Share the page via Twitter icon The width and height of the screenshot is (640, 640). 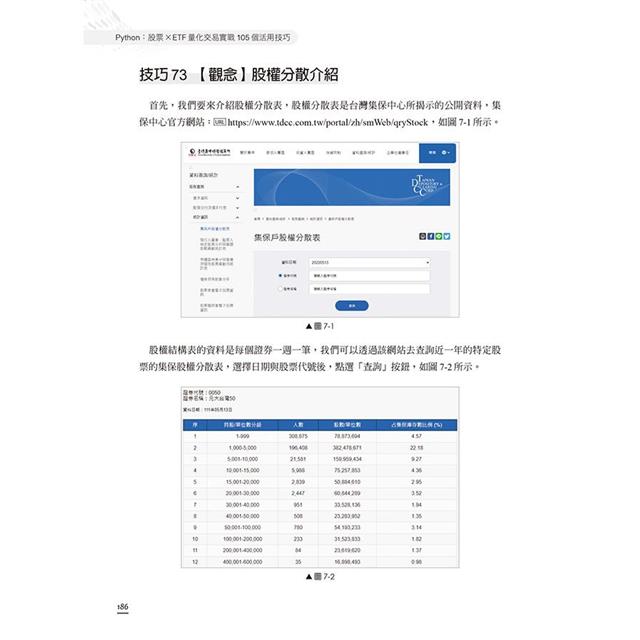click(447, 236)
